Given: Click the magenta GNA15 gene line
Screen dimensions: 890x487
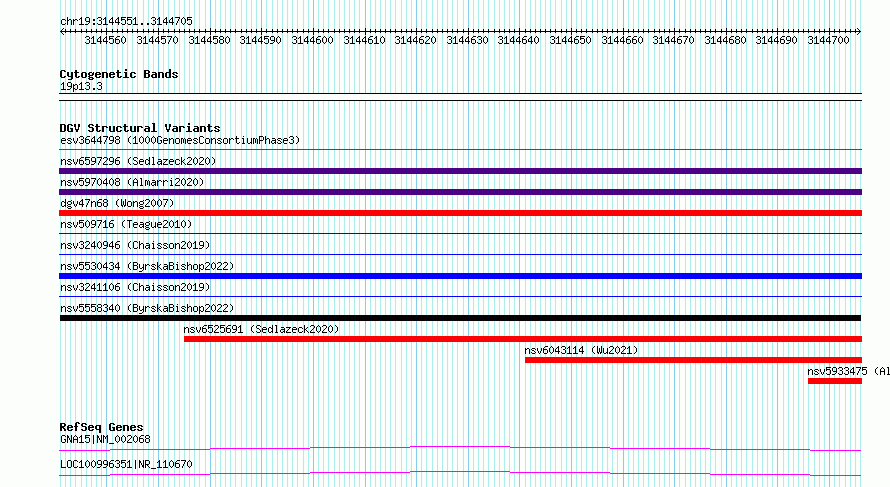Looking at the screenshot, I should coord(460,448).
